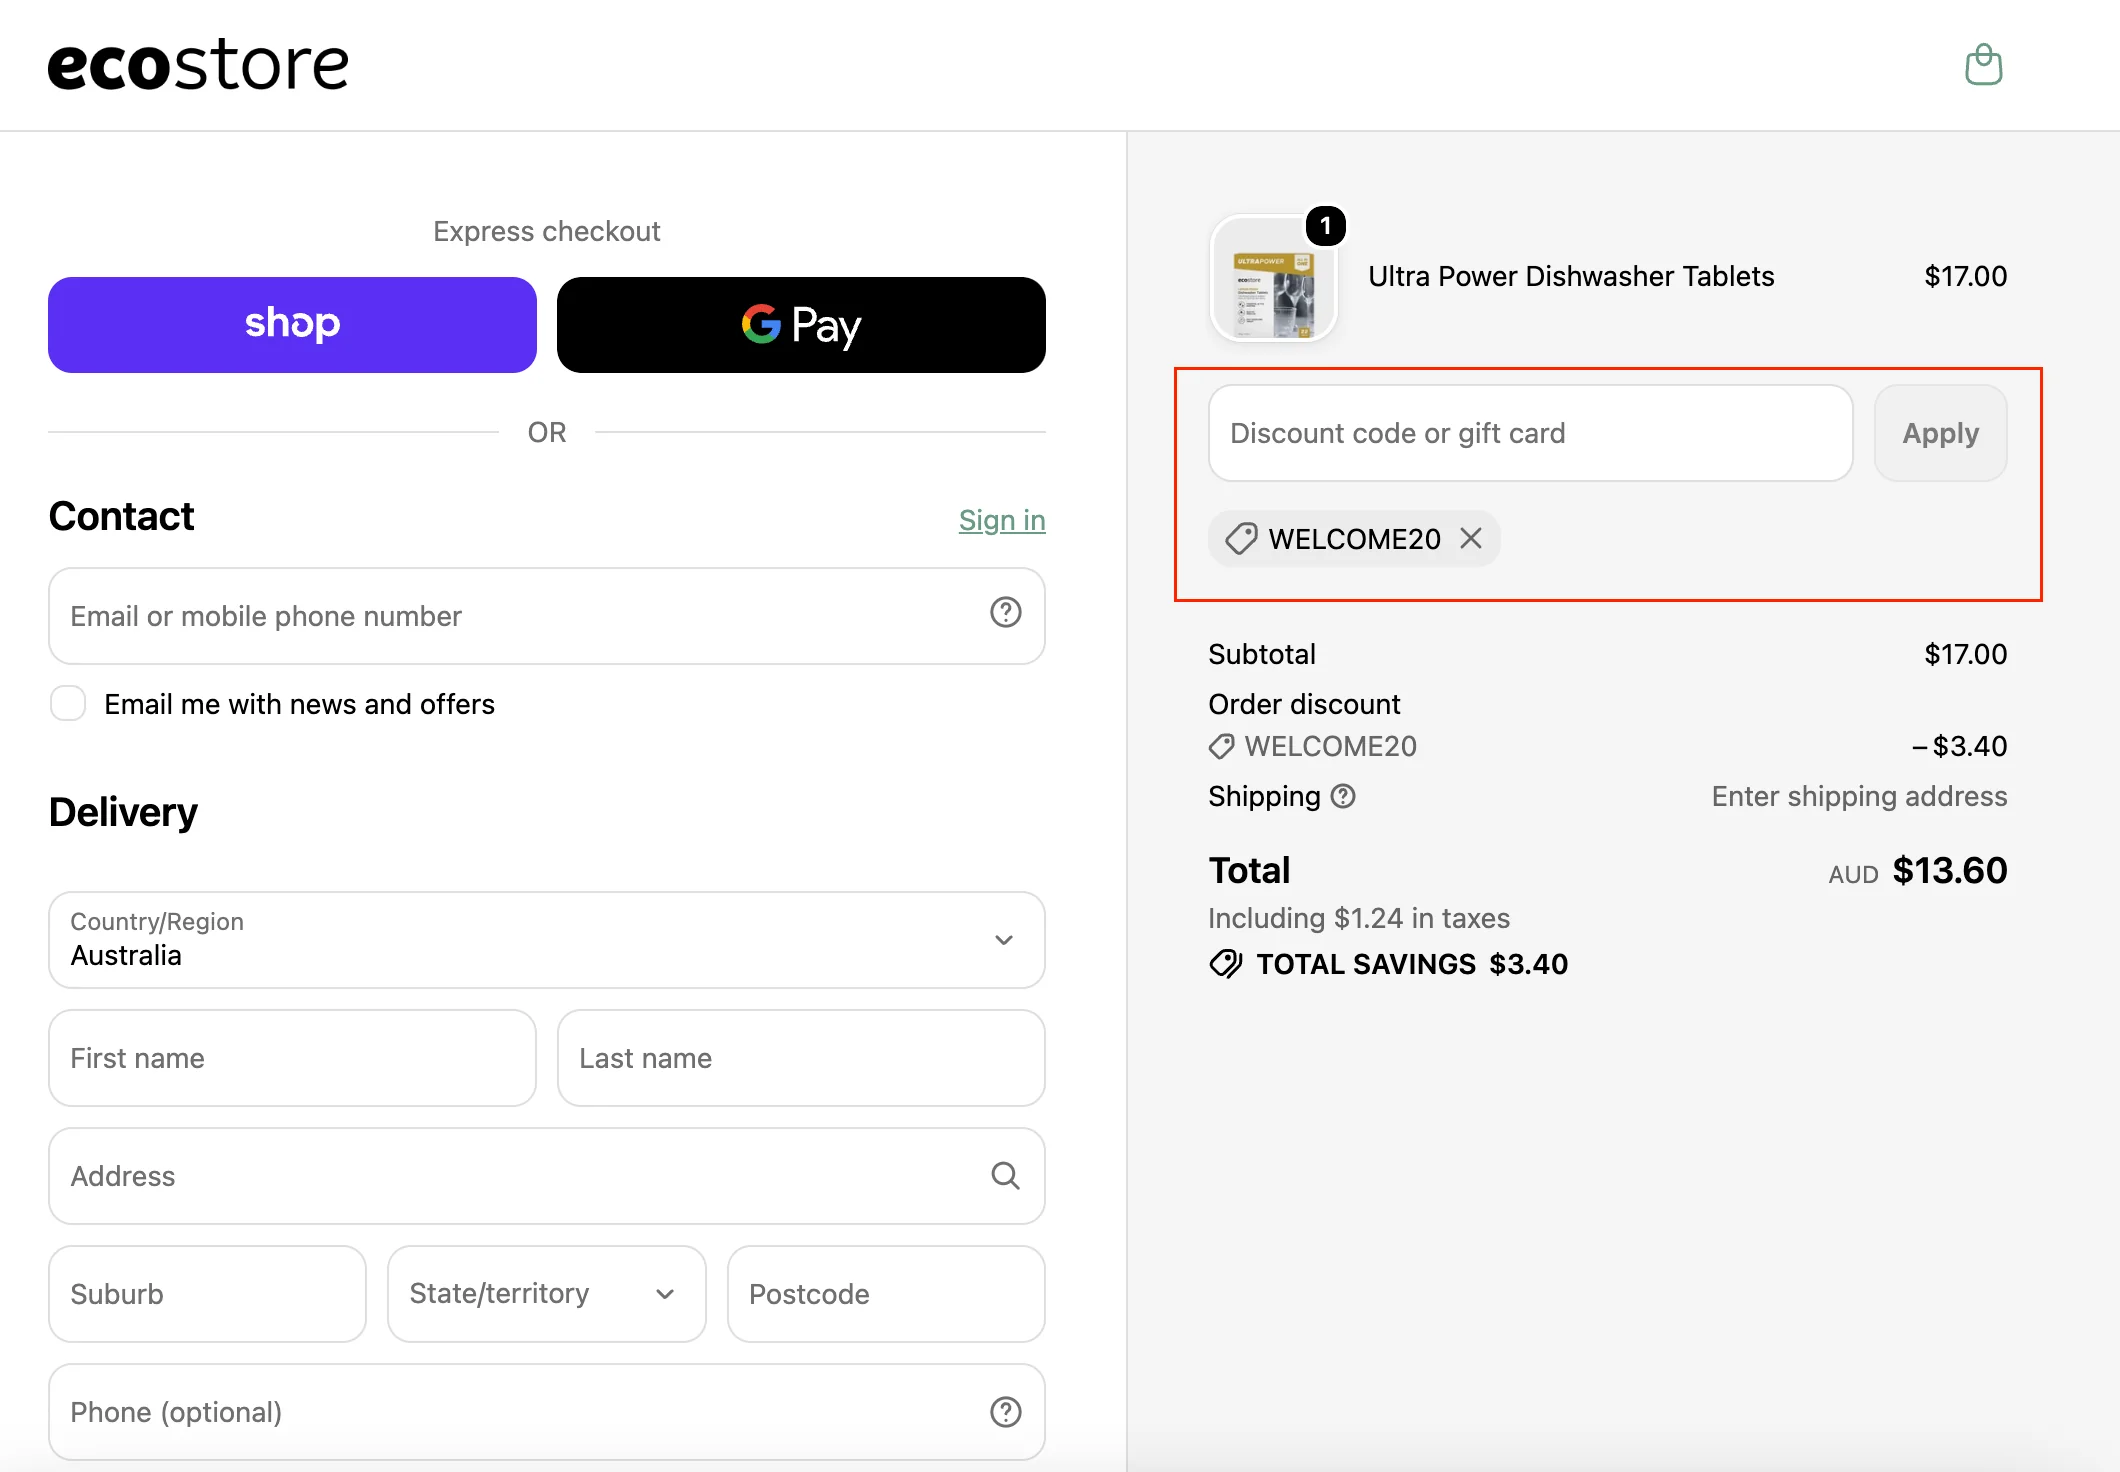Click the Ultra Power Dishwasher Tablets name
The width and height of the screenshot is (2120, 1472).
tap(1571, 276)
